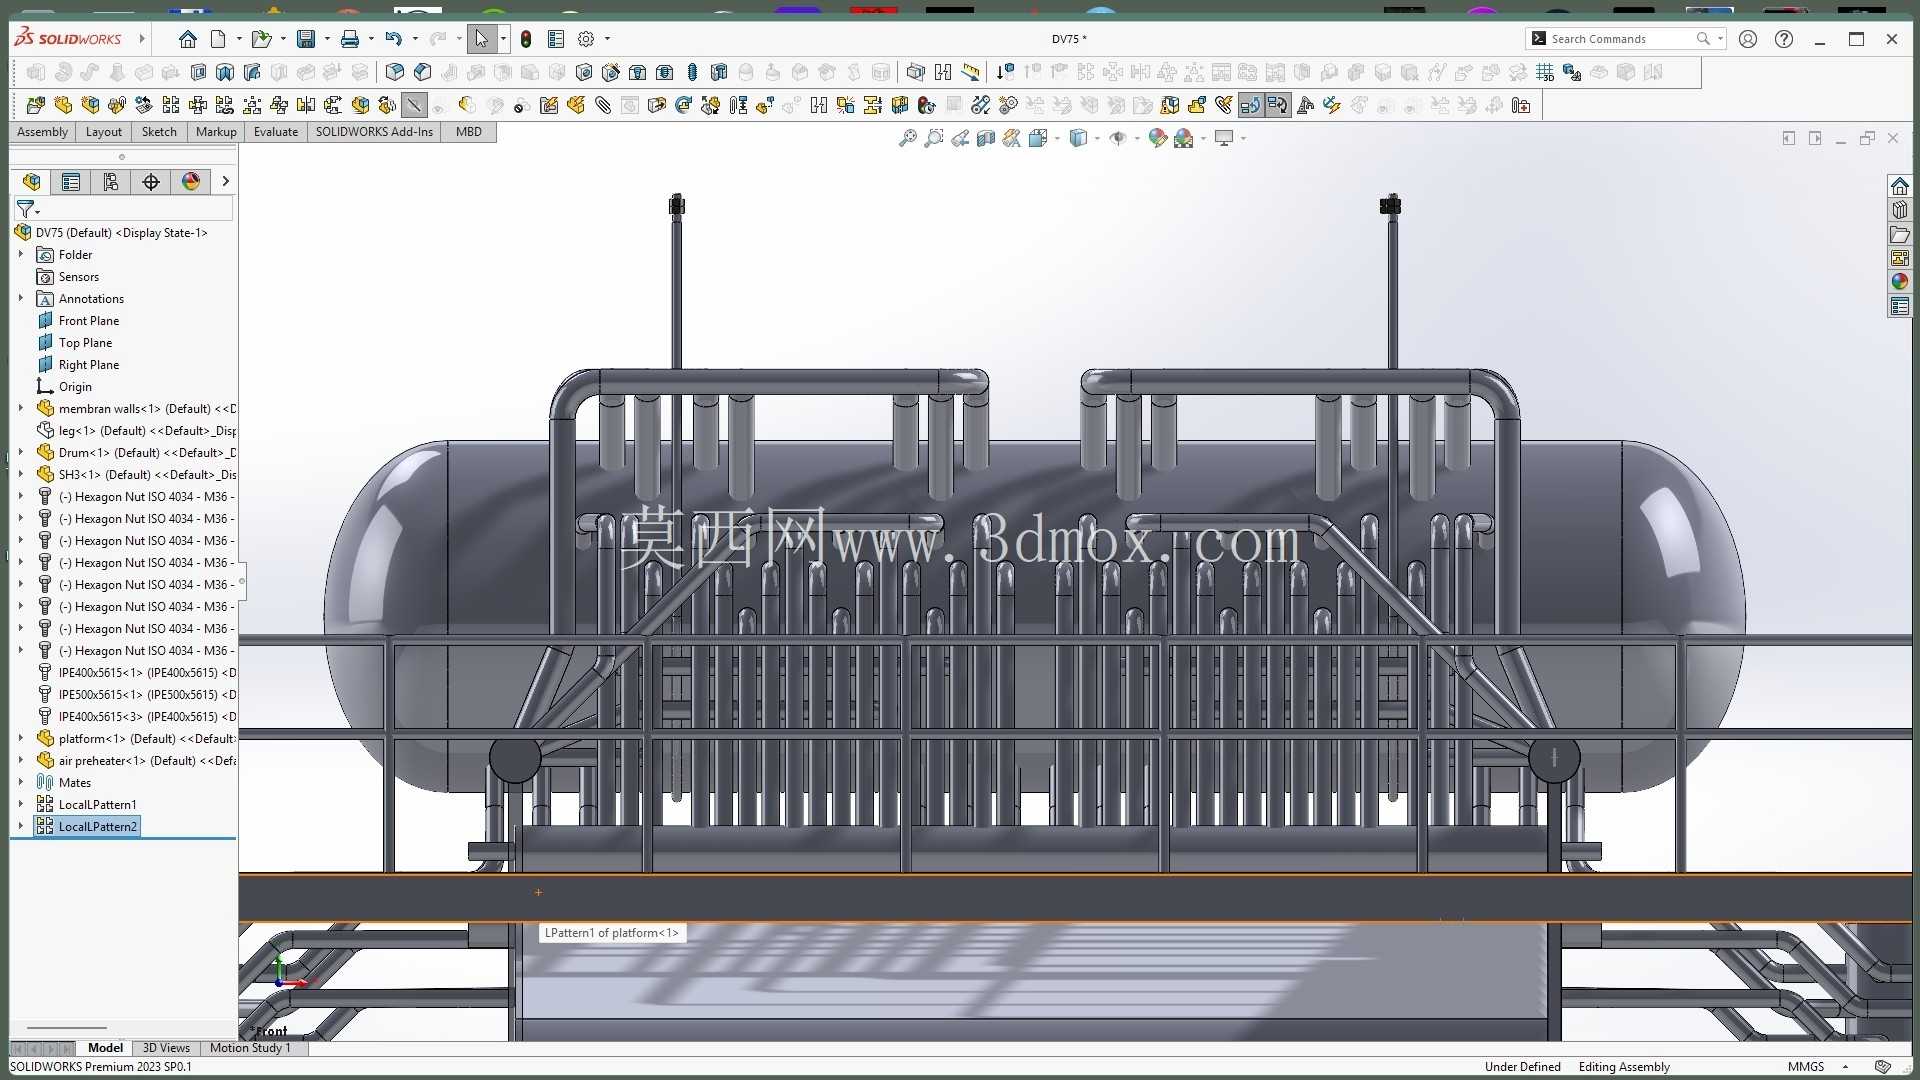Switch to the Assembly ribbon tab

pyautogui.click(x=43, y=132)
